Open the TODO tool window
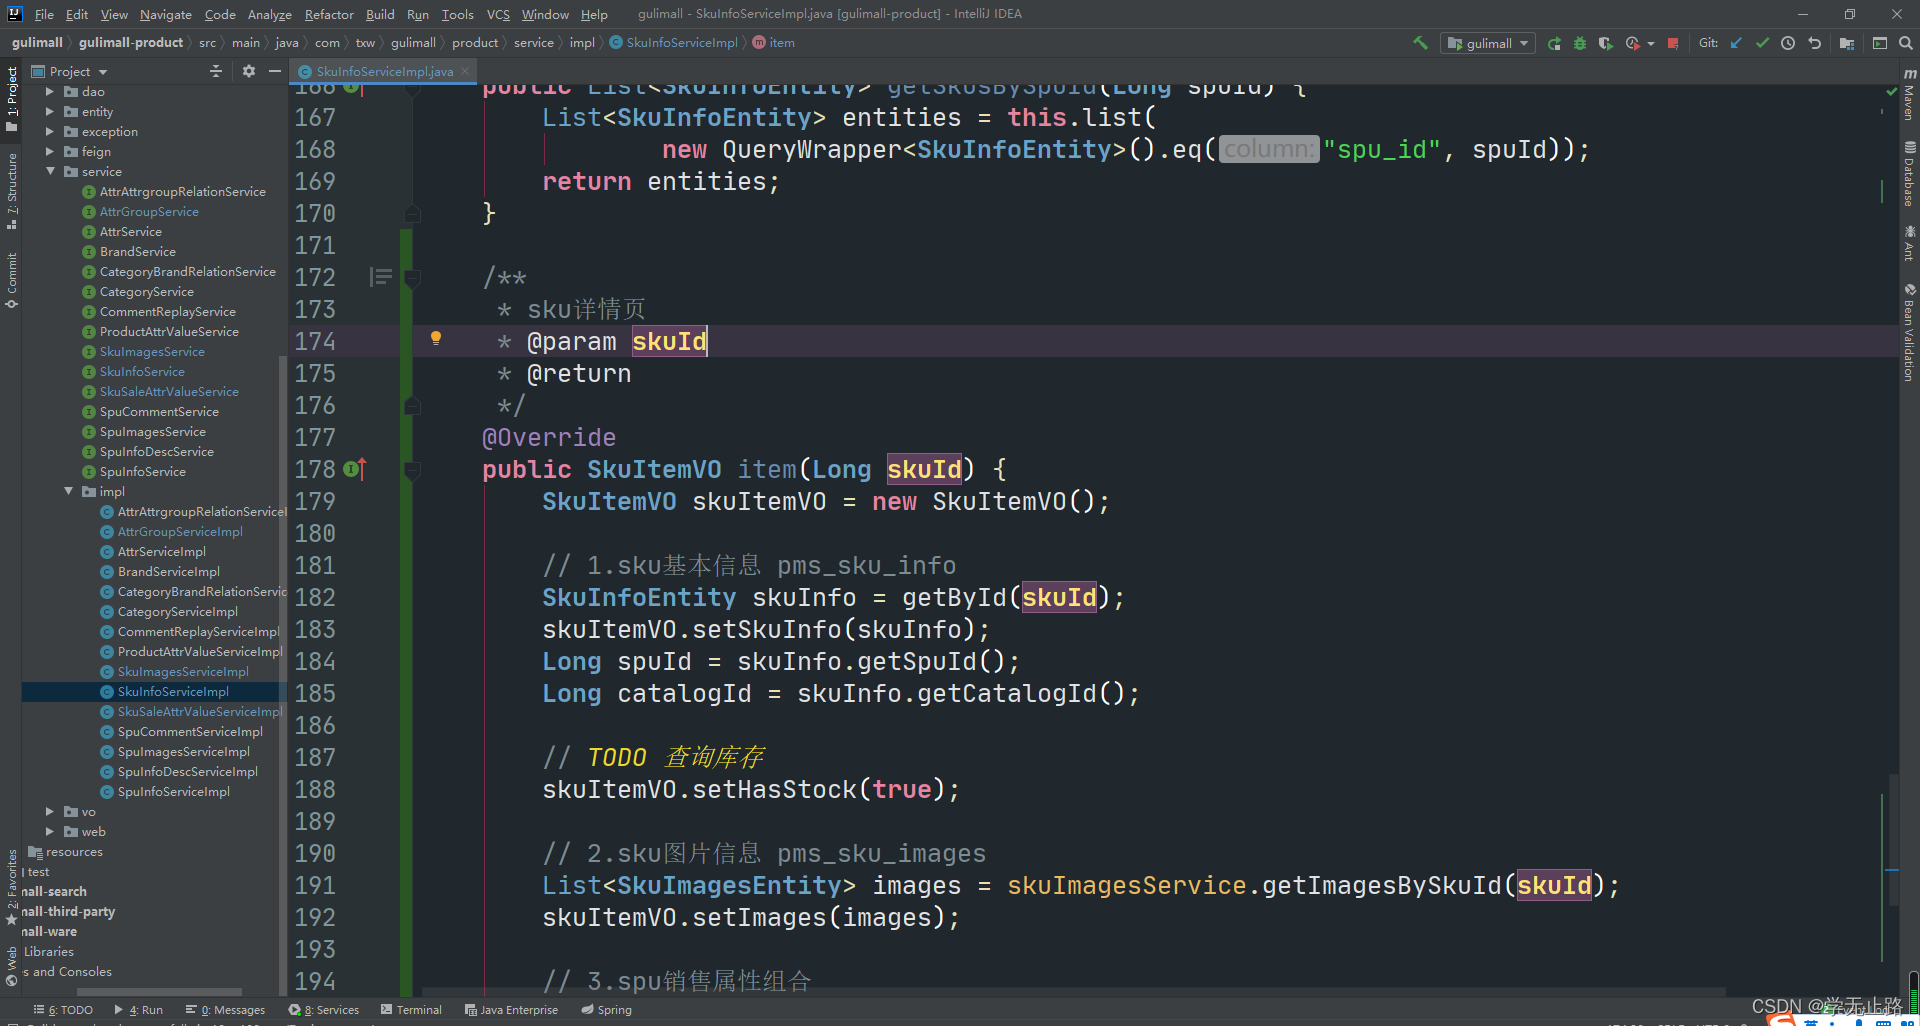1920x1026 pixels. [63, 1010]
